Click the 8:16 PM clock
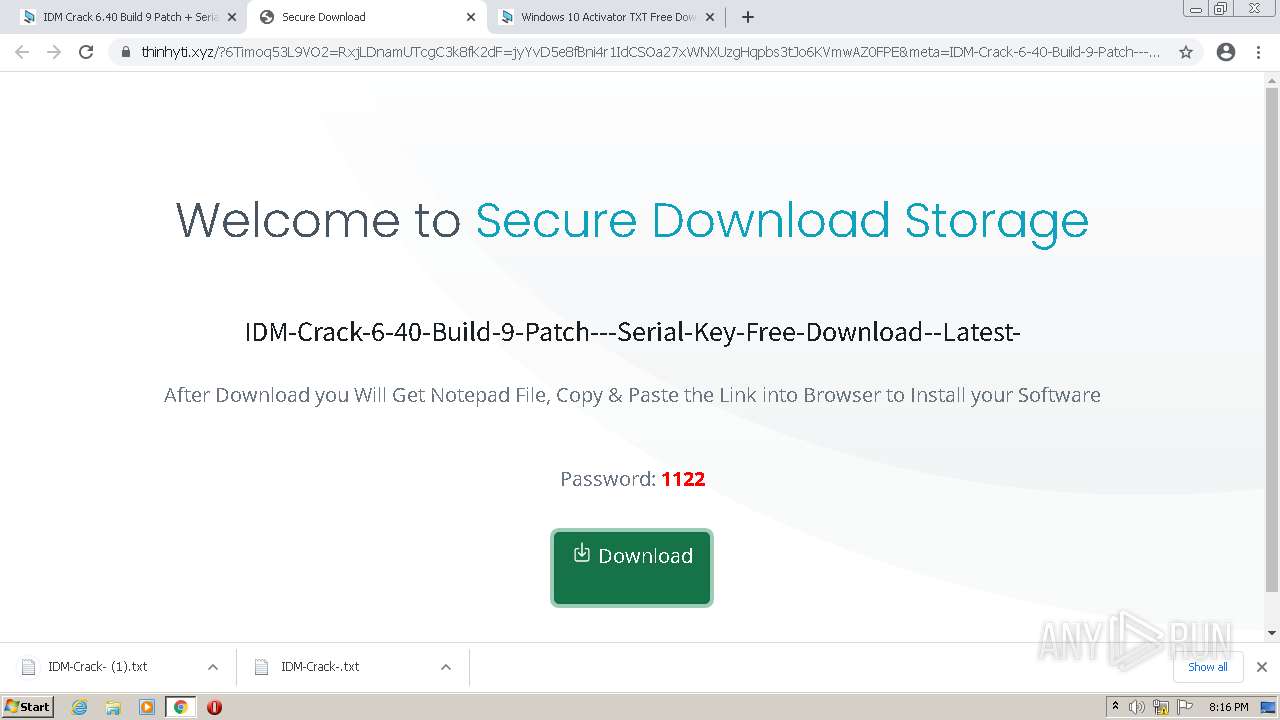This screenshot has height=720, width=1280. tap(1228, 707)
